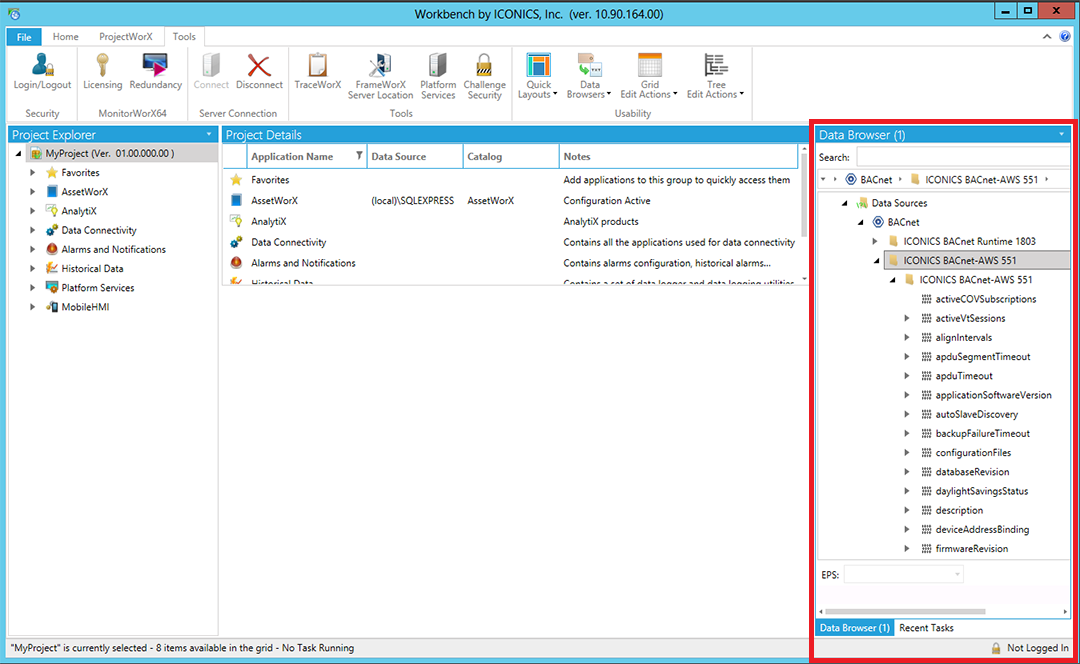The height and width of the screenshot is (664, 1080).
Task: Open the Quick Layouts dropdown
Action: click(539, 76)
